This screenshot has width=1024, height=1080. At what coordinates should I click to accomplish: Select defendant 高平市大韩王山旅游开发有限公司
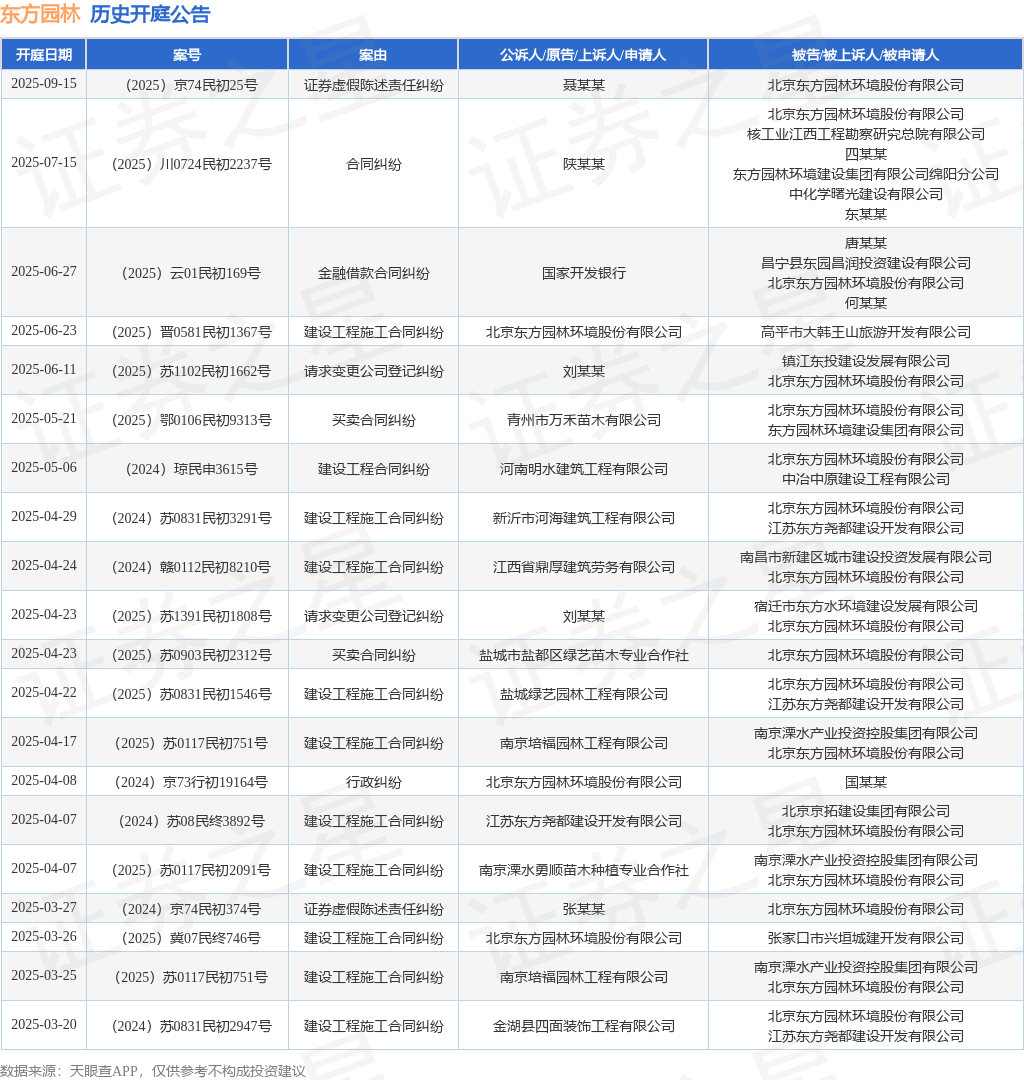pyautogui.click(x=866, y=333)
